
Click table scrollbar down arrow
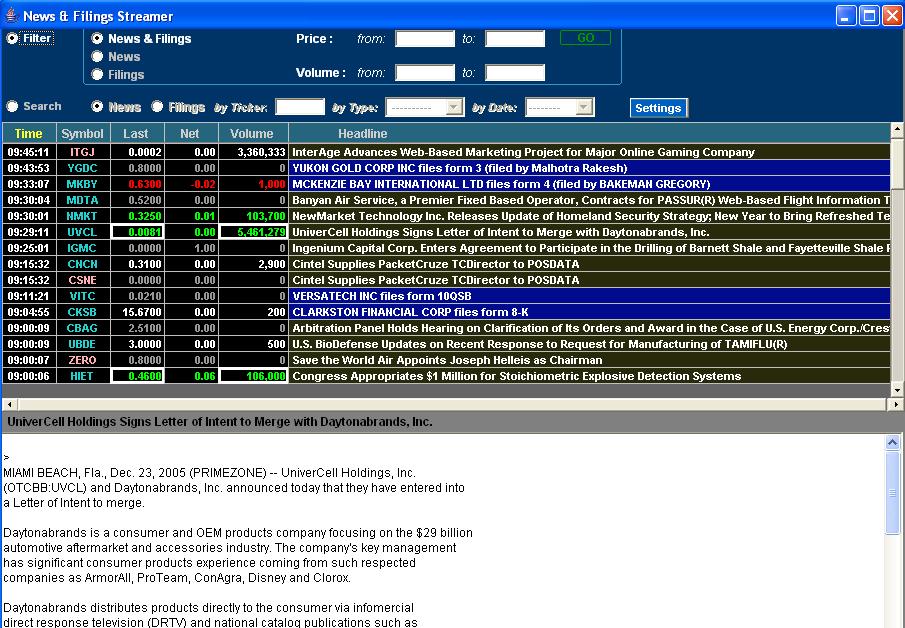tap(897, 390)
